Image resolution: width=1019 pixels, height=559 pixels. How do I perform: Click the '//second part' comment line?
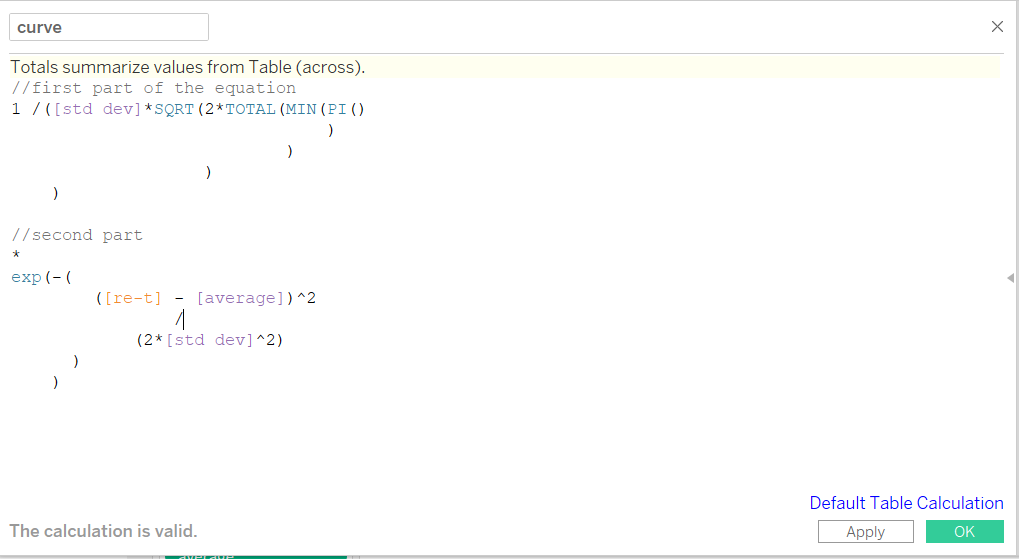coord(77,235)
